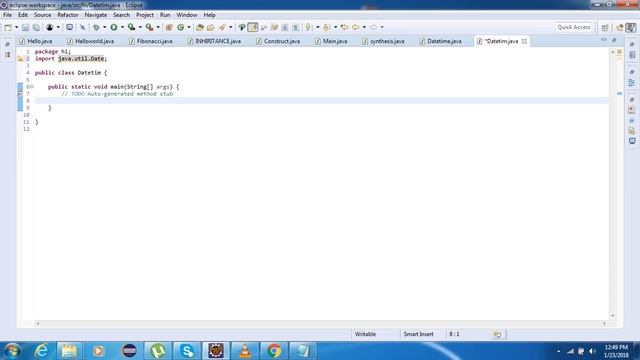Open the File menu
The height and width of the screenshot is (360, 640).
point(7,15)
